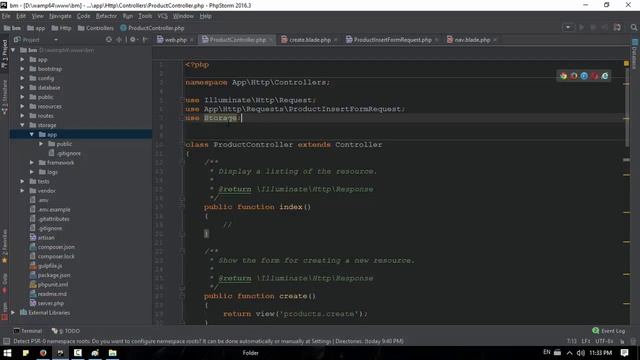
Task: Open Project view mode dropdown
Action: pyautogui.click(x=56, y=40)
